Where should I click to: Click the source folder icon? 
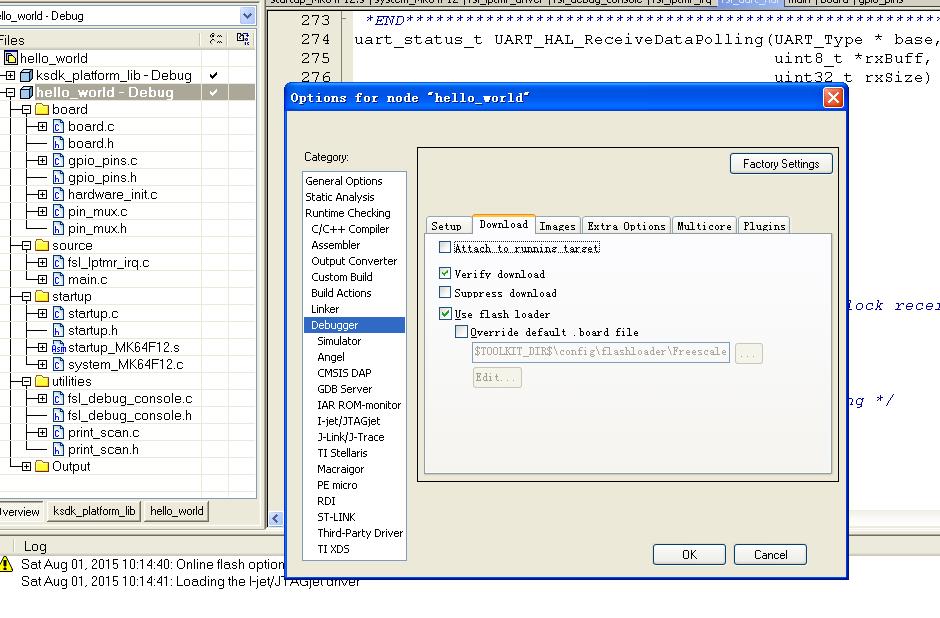(x=42, y=246)
